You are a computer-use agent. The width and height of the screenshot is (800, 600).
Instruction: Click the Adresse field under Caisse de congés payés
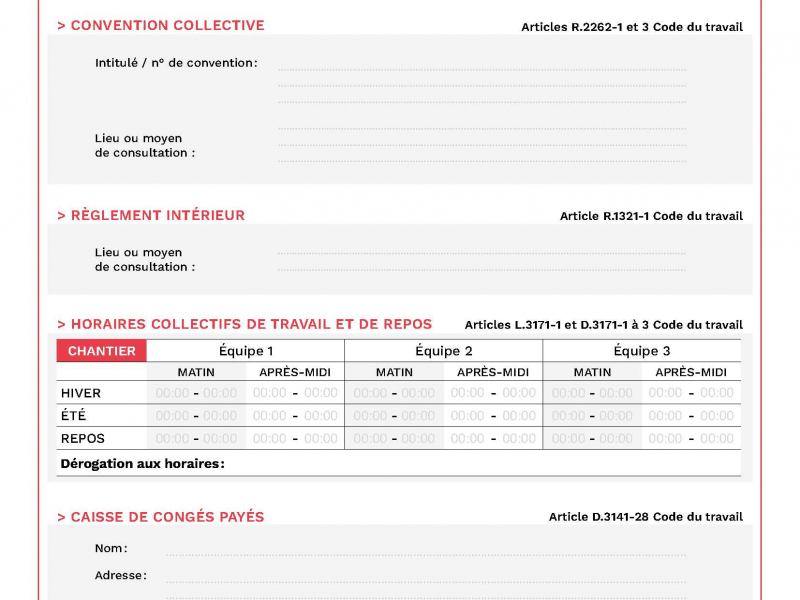[x=426, y=576]
